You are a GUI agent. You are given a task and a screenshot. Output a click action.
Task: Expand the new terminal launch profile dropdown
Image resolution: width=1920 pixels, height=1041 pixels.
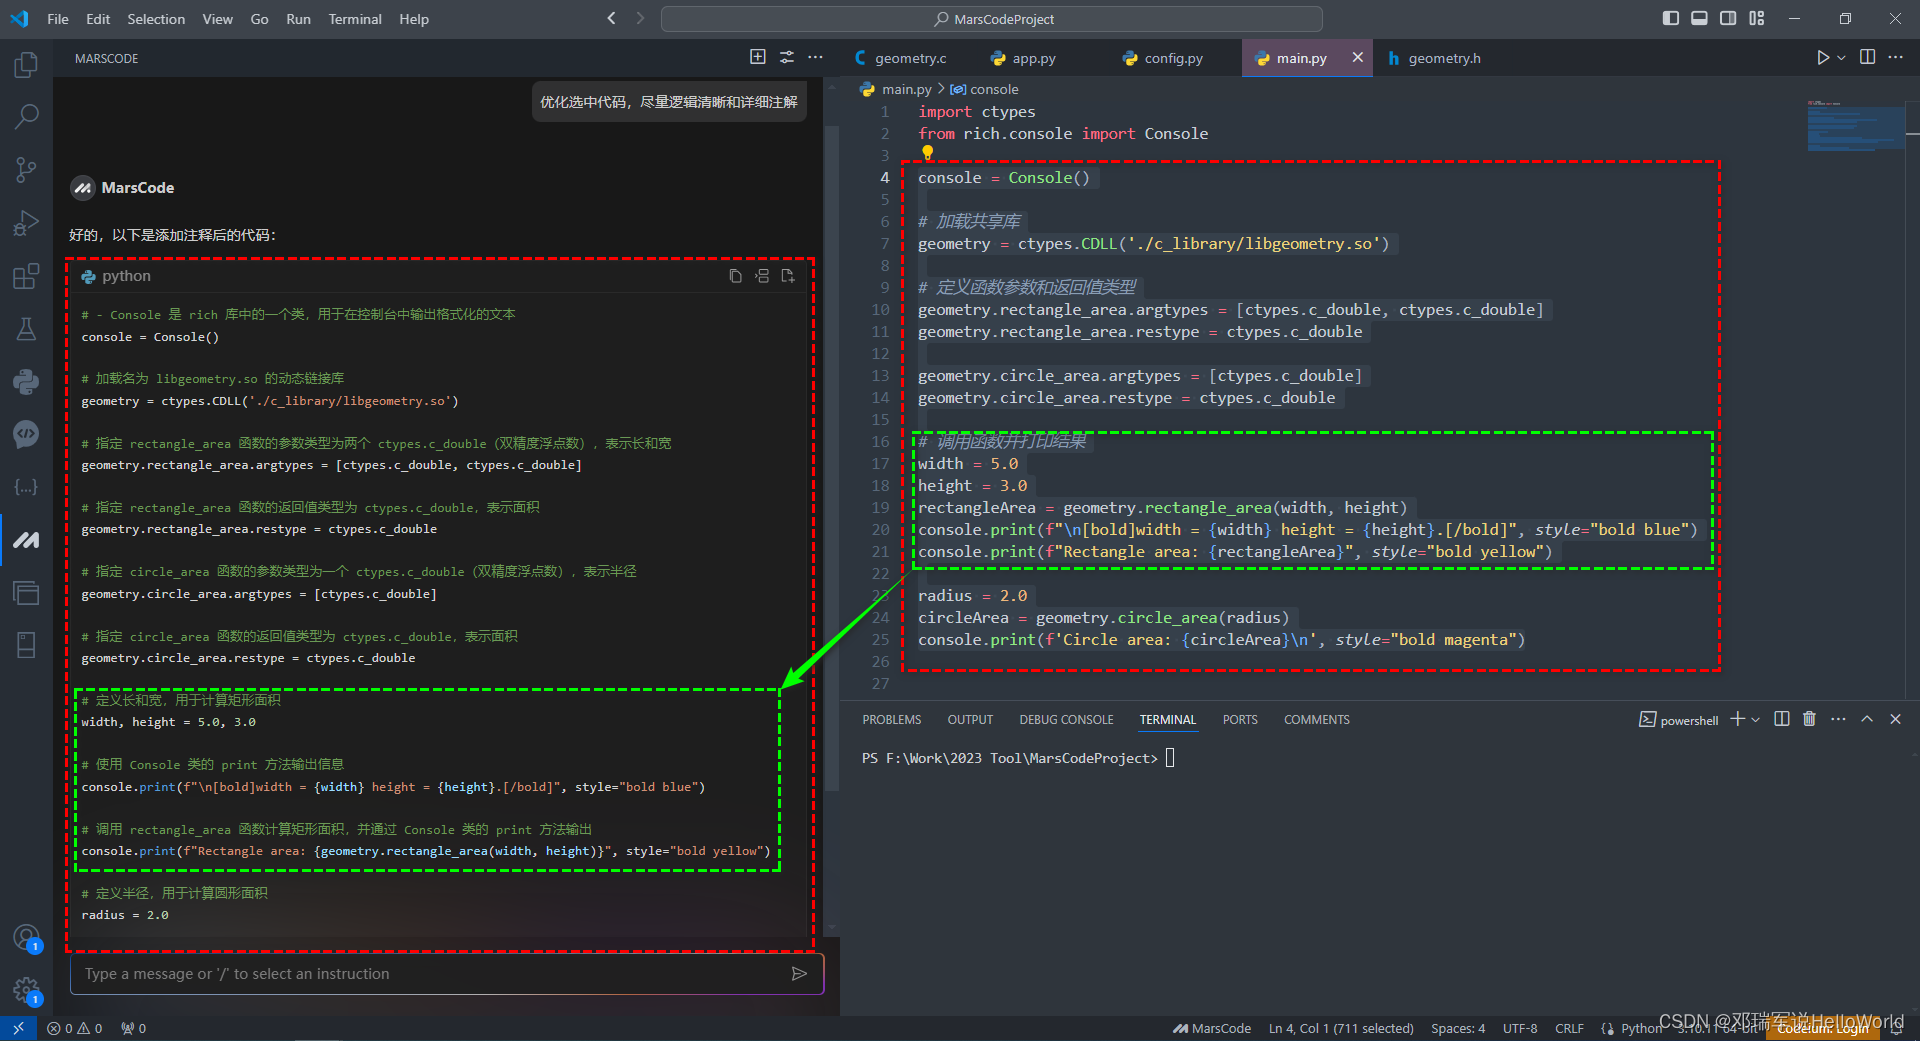click(x=1755, y=720)
